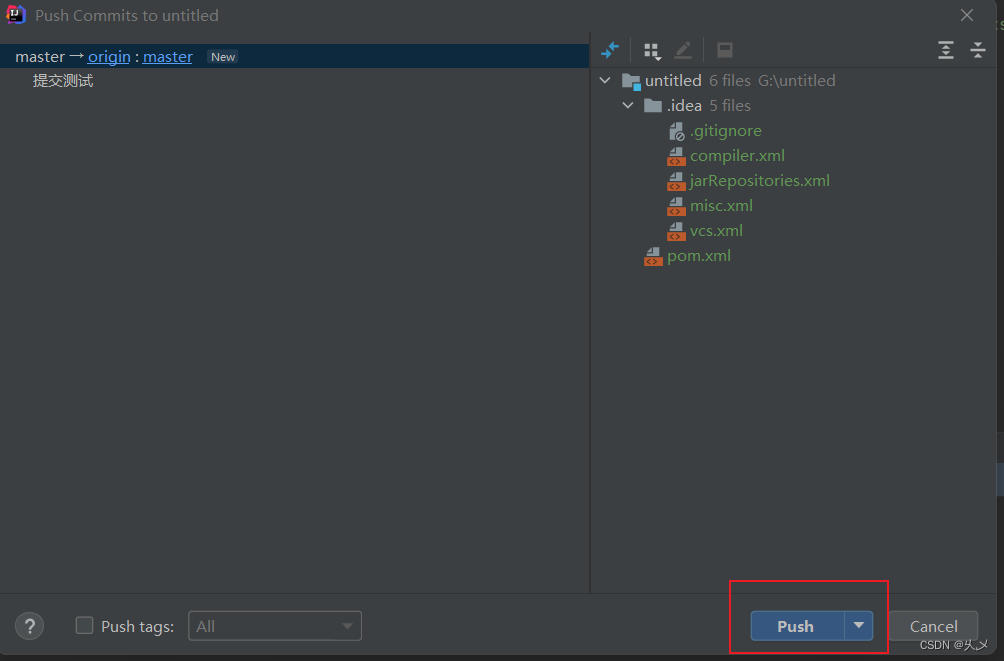Select the 提交测试 commit entry

point(64,79)
